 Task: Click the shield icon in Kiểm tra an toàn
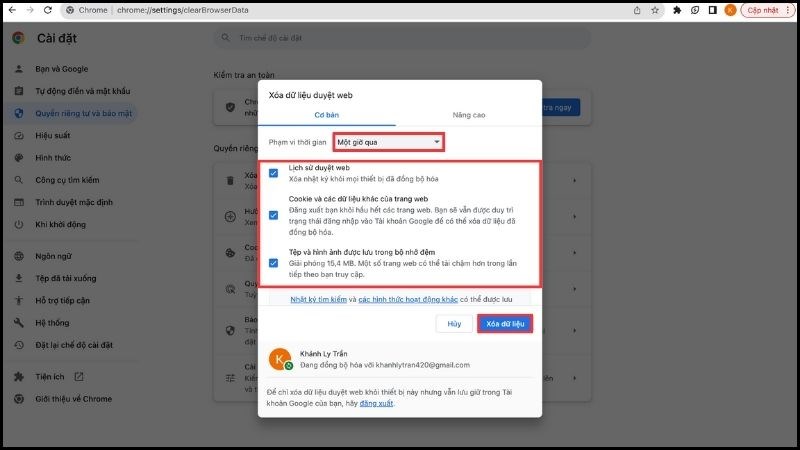(x=231, y=107)
